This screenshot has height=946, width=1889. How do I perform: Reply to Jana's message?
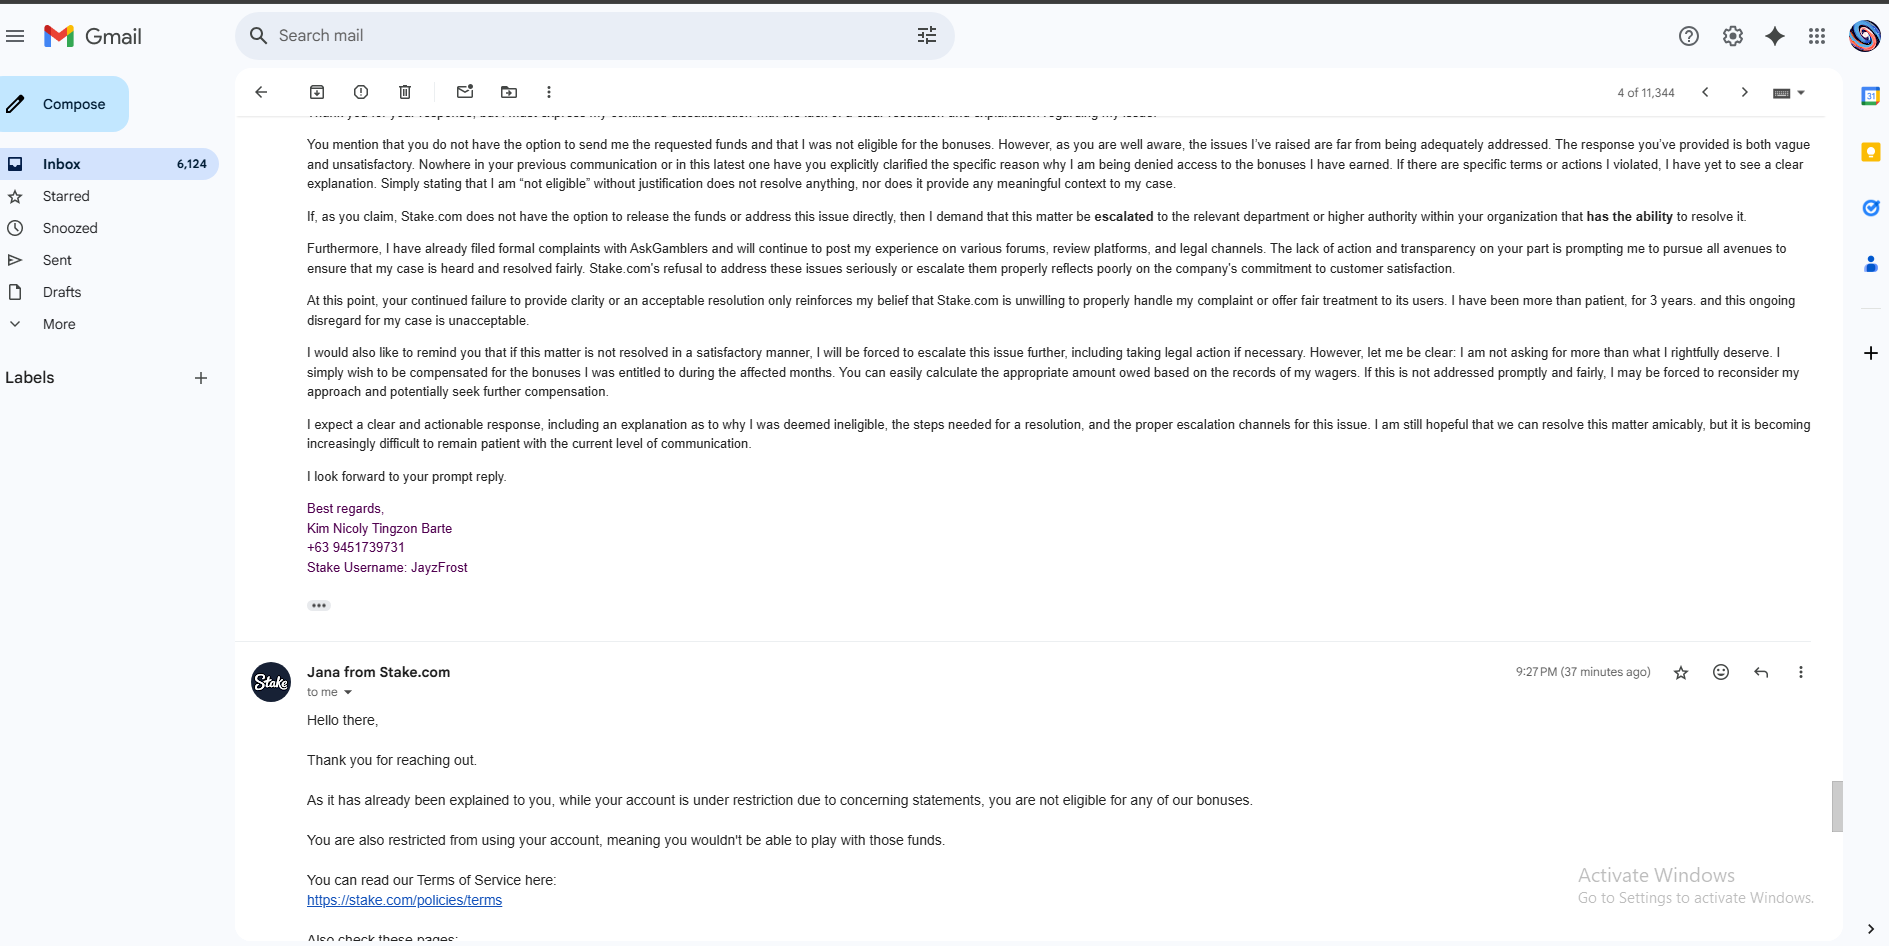(1761, 672)
